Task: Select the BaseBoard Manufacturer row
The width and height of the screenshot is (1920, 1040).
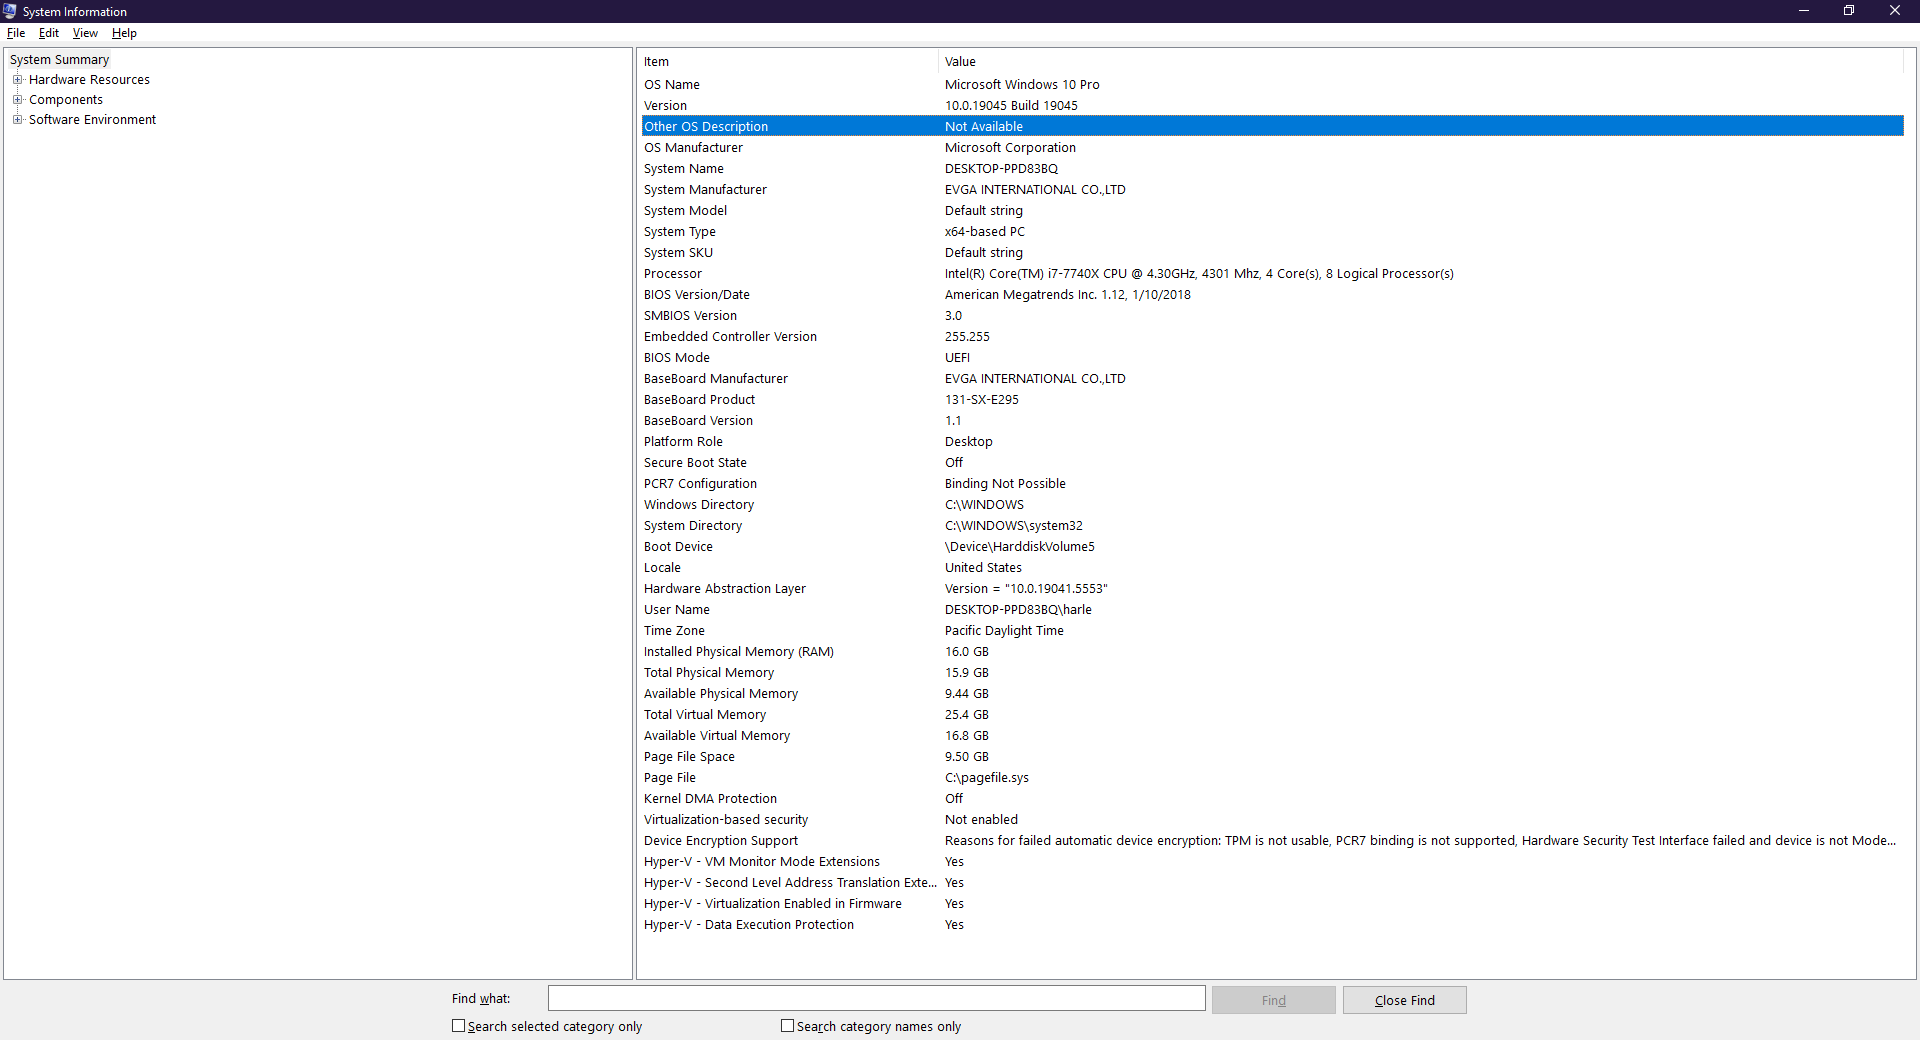Action: (x=1272, y=379)
